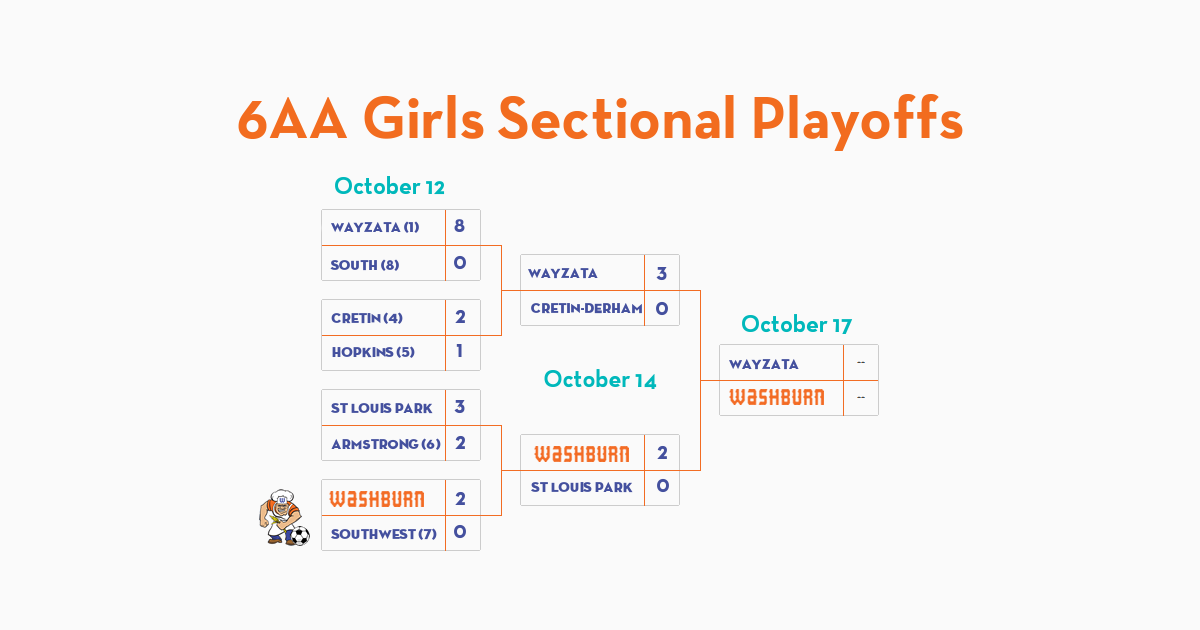Click the Southwest (7) team cell

coord(384,533)
